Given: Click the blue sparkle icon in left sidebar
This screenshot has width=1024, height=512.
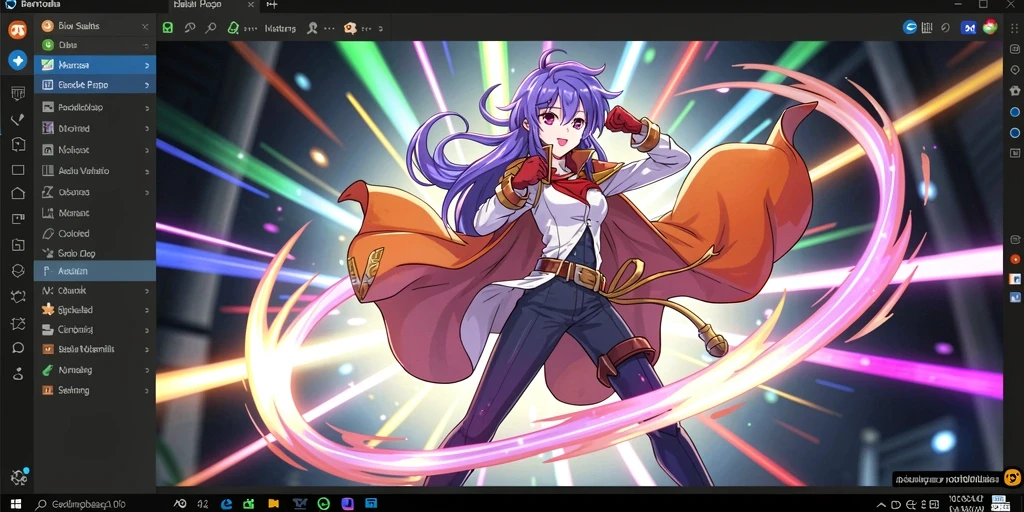Looking at the screenshot, I should pos(18,61).
